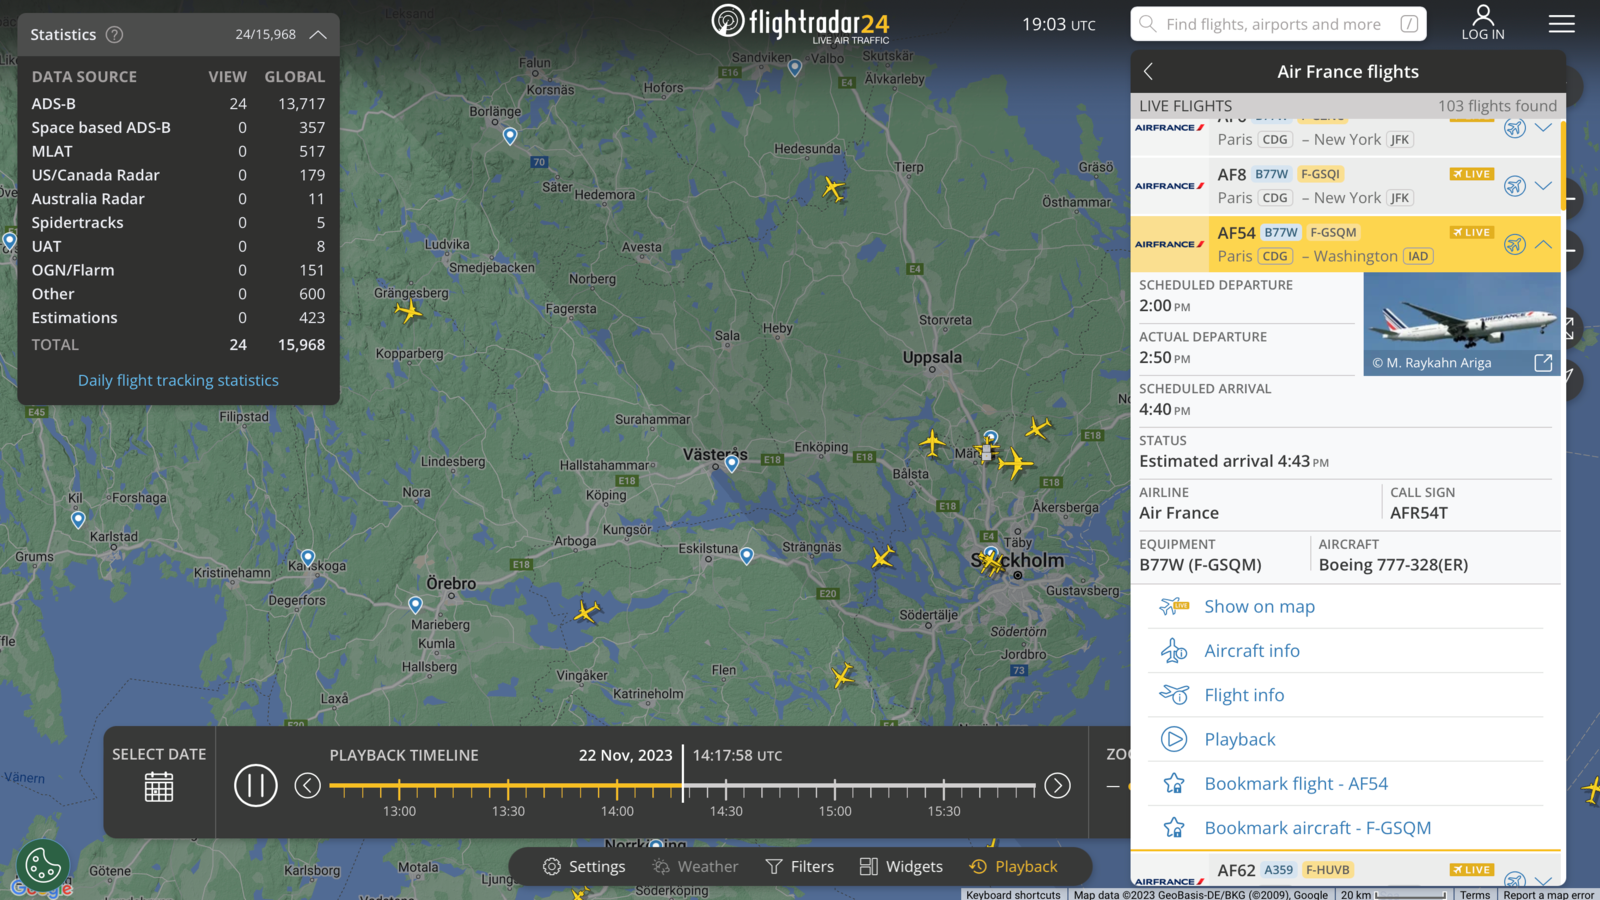Collapse the Statistics panel
The width and height of the screenshot is (1600, 900).
pos(318,34)
